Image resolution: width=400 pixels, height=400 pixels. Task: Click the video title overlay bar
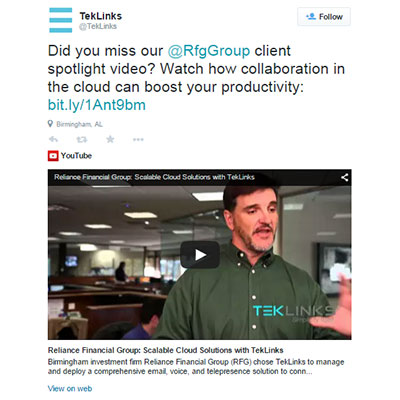tap(199, 177)
